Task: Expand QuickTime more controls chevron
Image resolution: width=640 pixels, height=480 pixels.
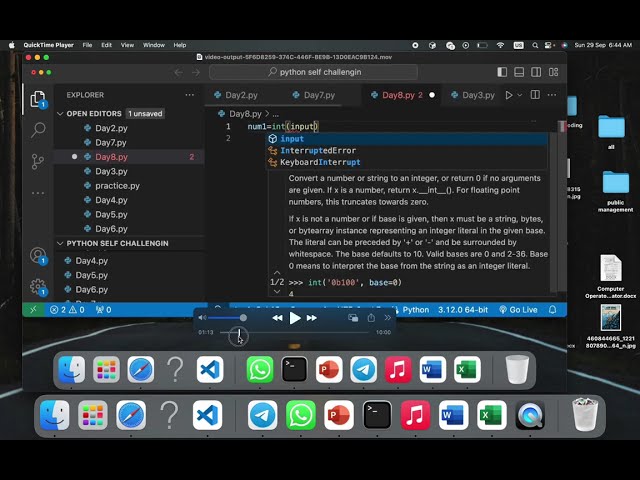Action: [x=387, y=318]
